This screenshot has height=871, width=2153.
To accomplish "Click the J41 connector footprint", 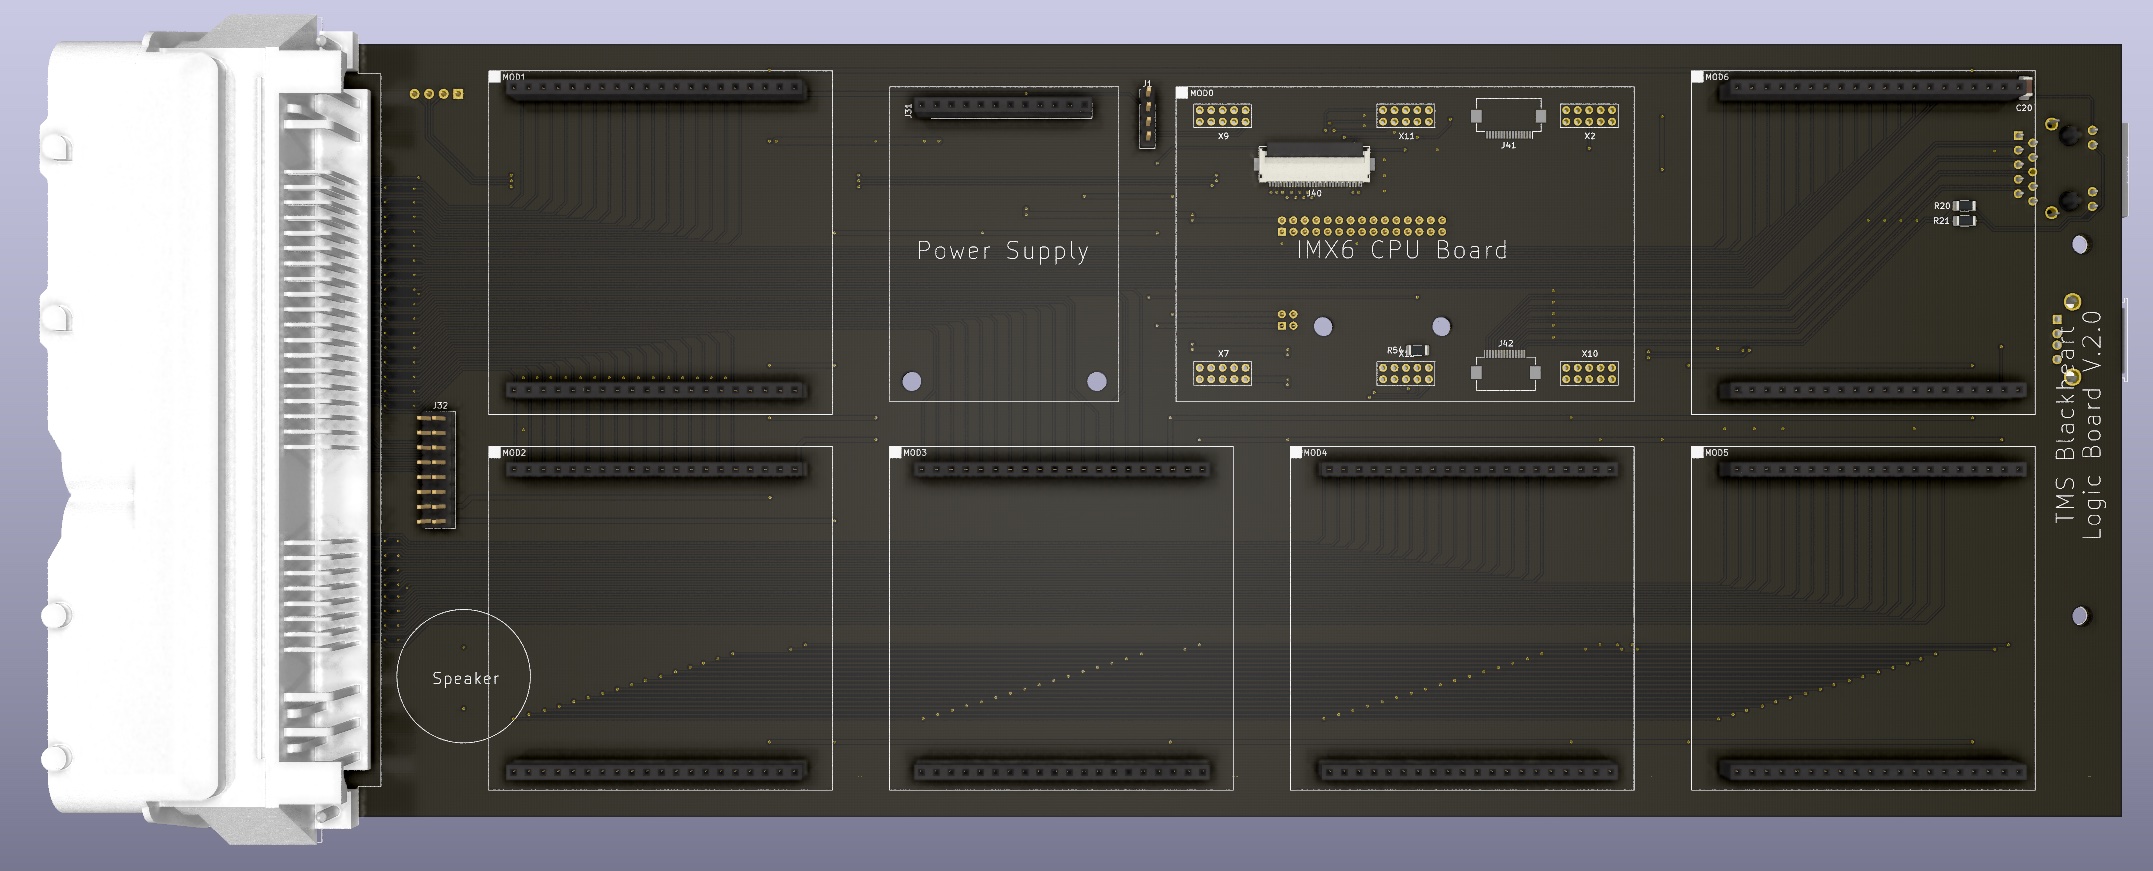I will 1508,118.
